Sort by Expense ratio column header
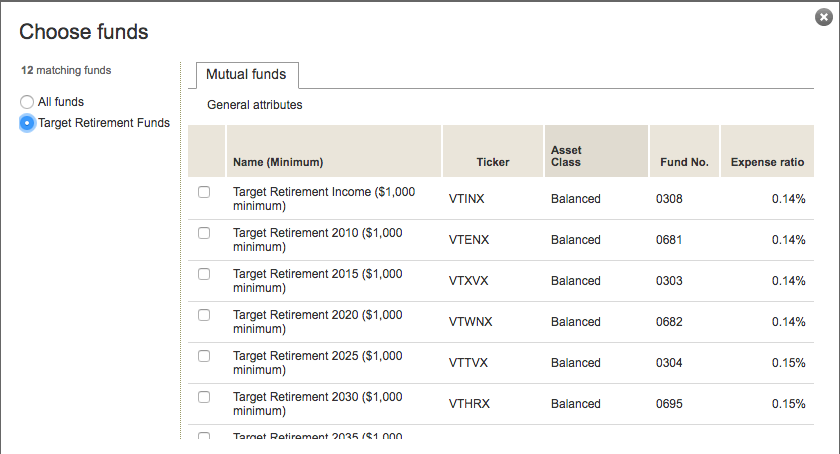The image size is (840, 454). [767, 162]
